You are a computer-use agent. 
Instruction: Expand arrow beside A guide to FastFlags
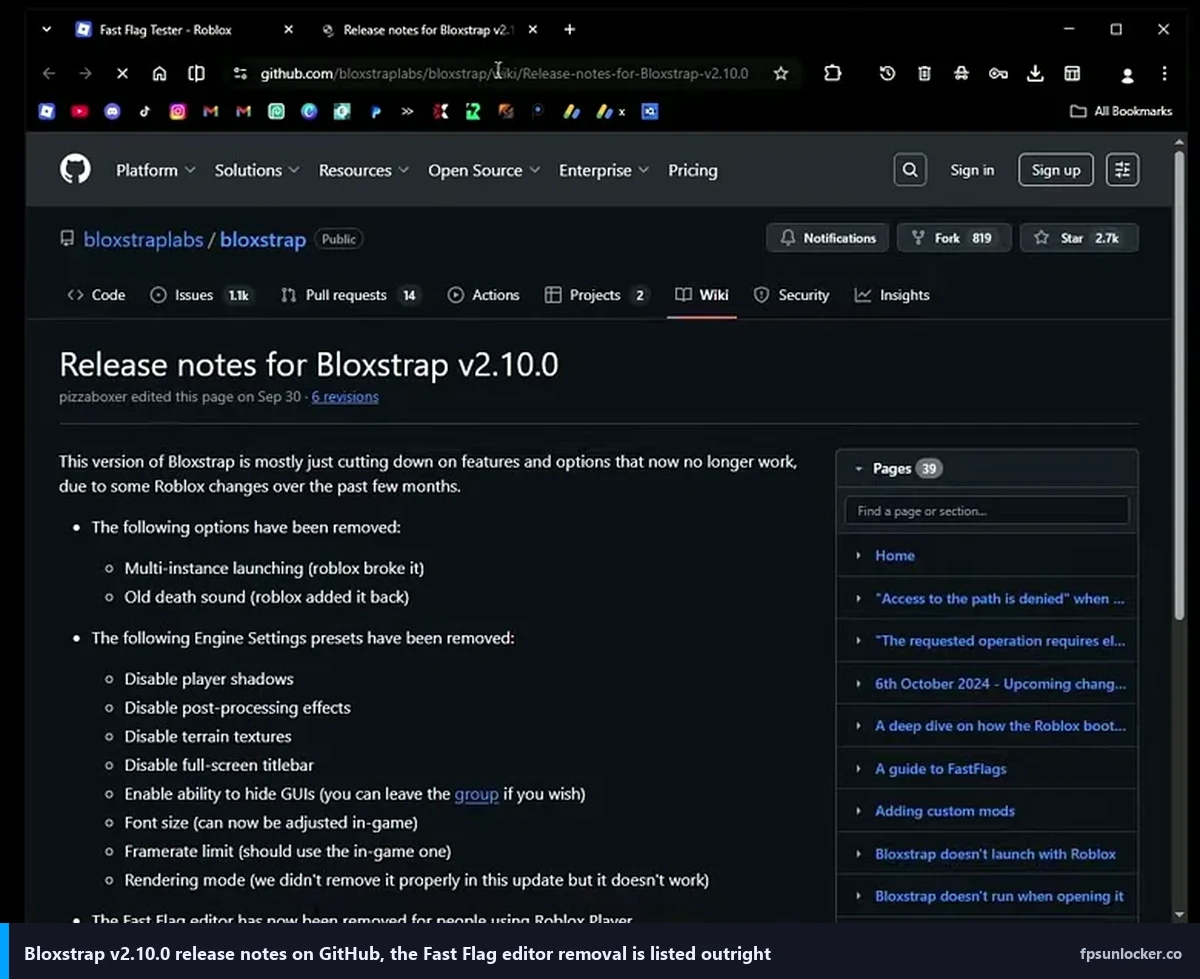(x=858, y=769)
